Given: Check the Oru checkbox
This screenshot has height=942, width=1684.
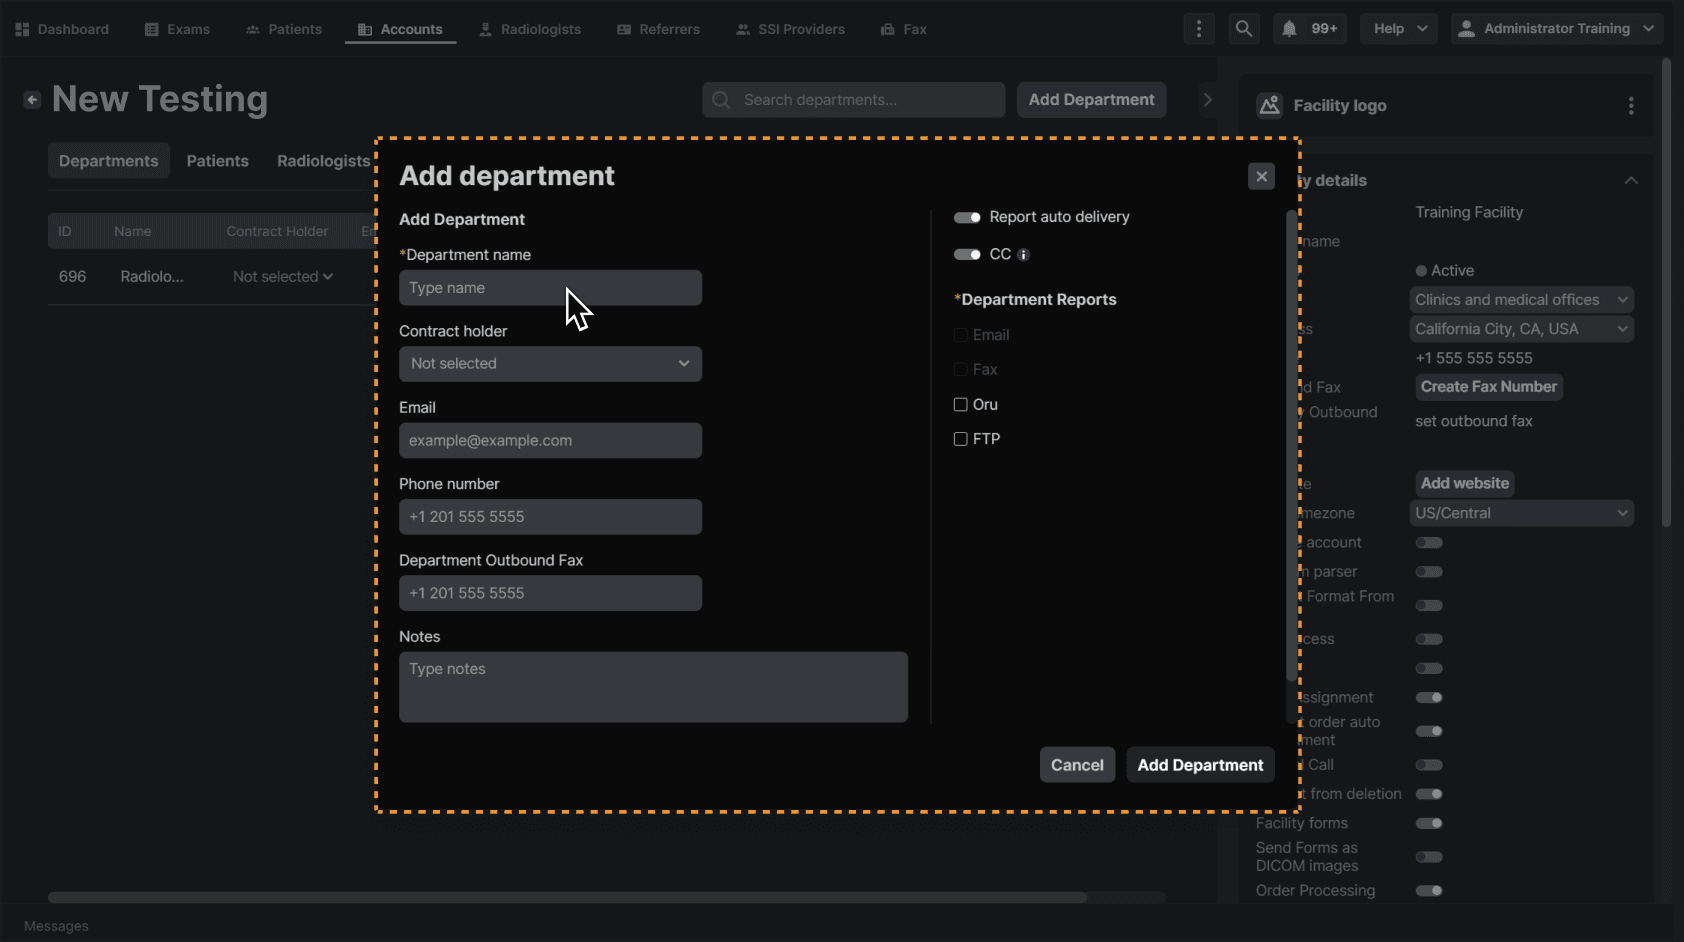Looking at the screenshot, I should coord(960,405).
